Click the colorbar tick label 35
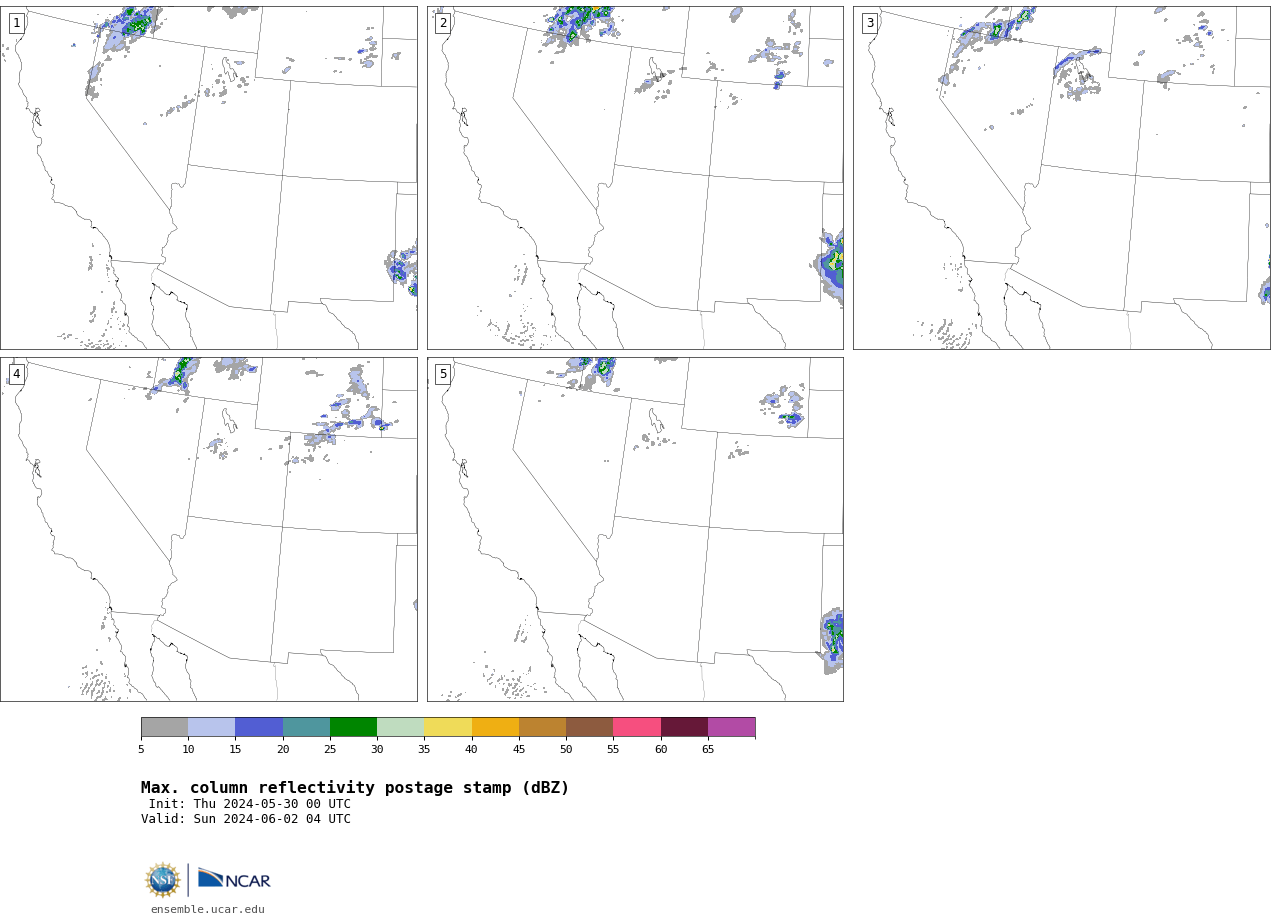Image resolution: width=1280 pixels, height=920 pixels. (424, 750)
